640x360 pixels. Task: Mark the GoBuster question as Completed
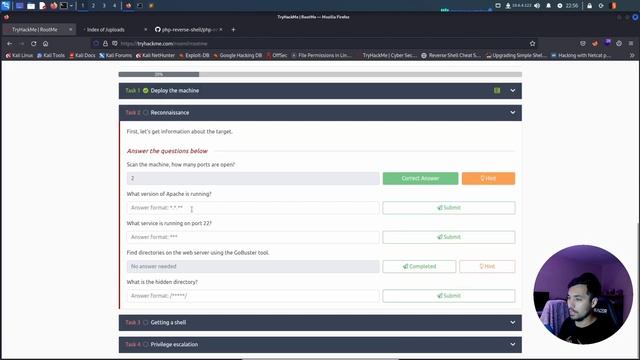tap(419, 267)
